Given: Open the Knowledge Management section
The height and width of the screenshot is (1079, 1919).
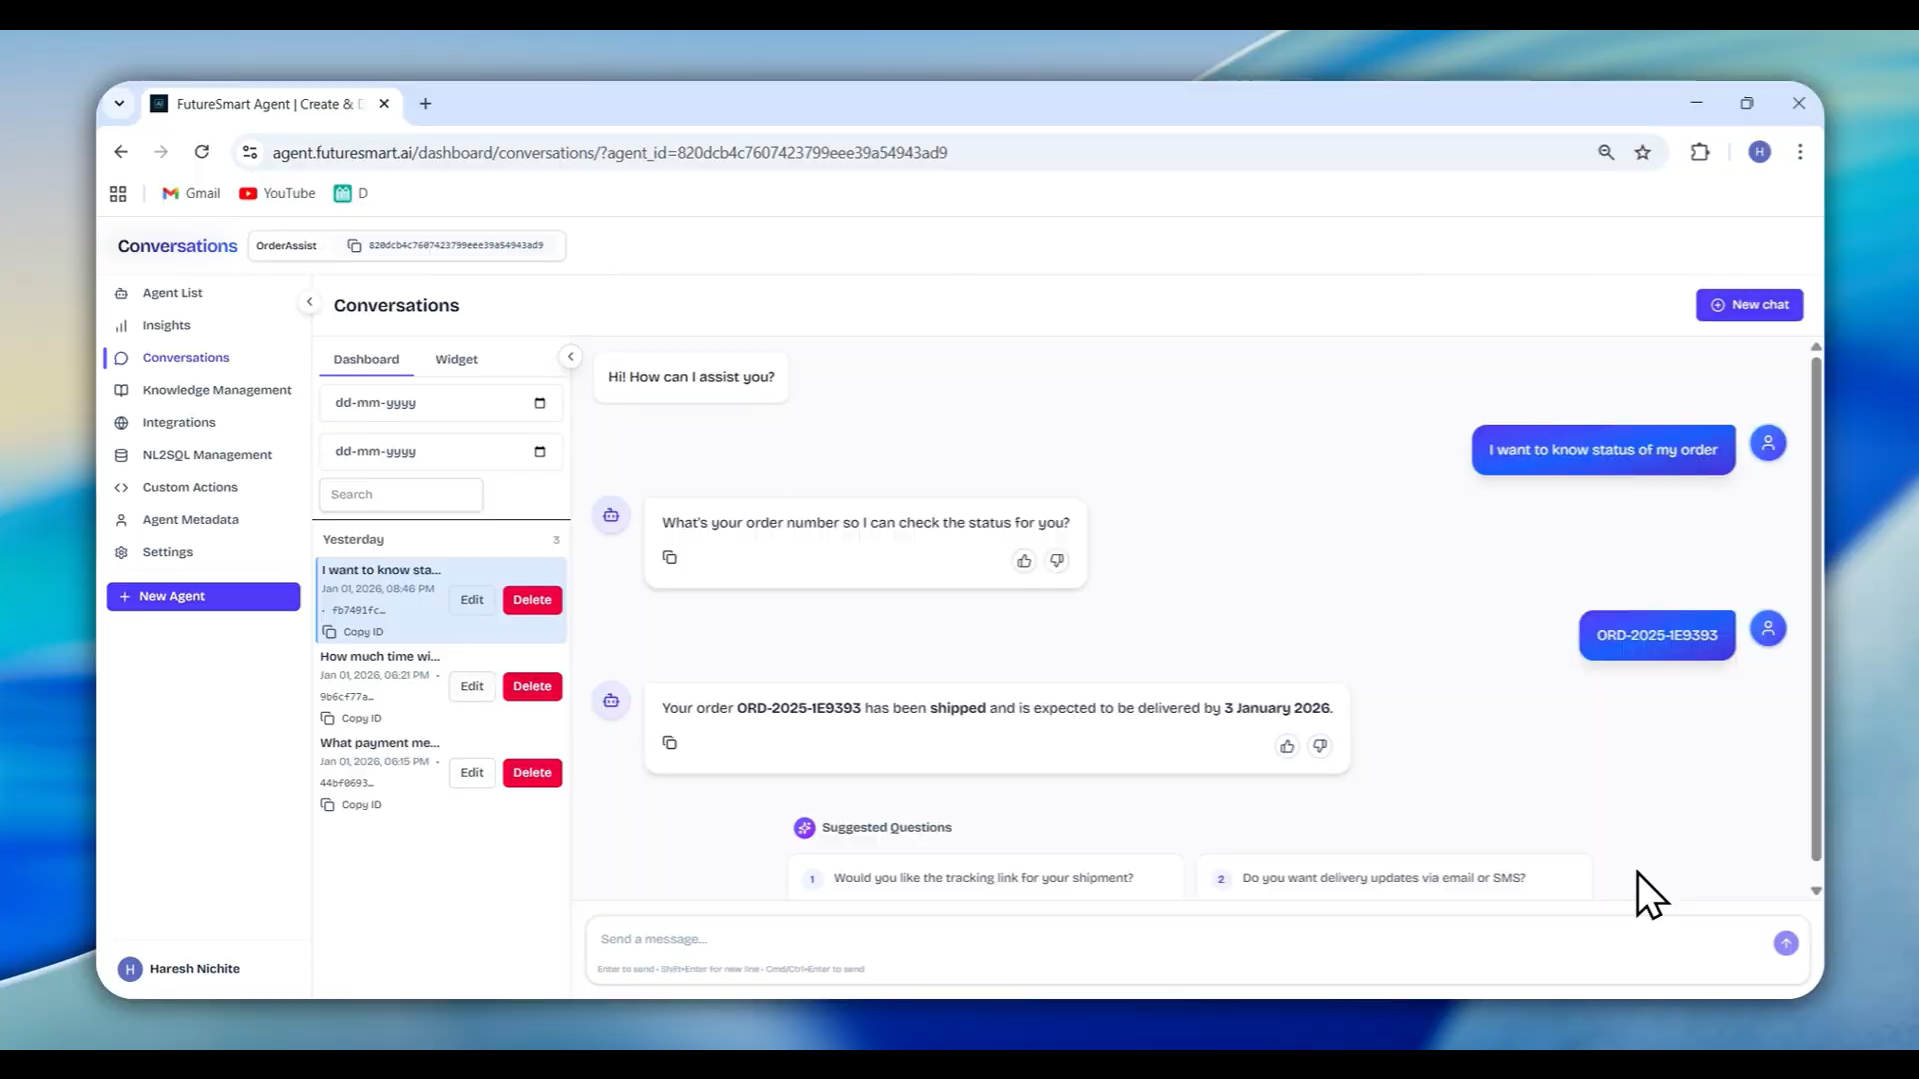Looking at the screenshot, I should tap(217, 390).
